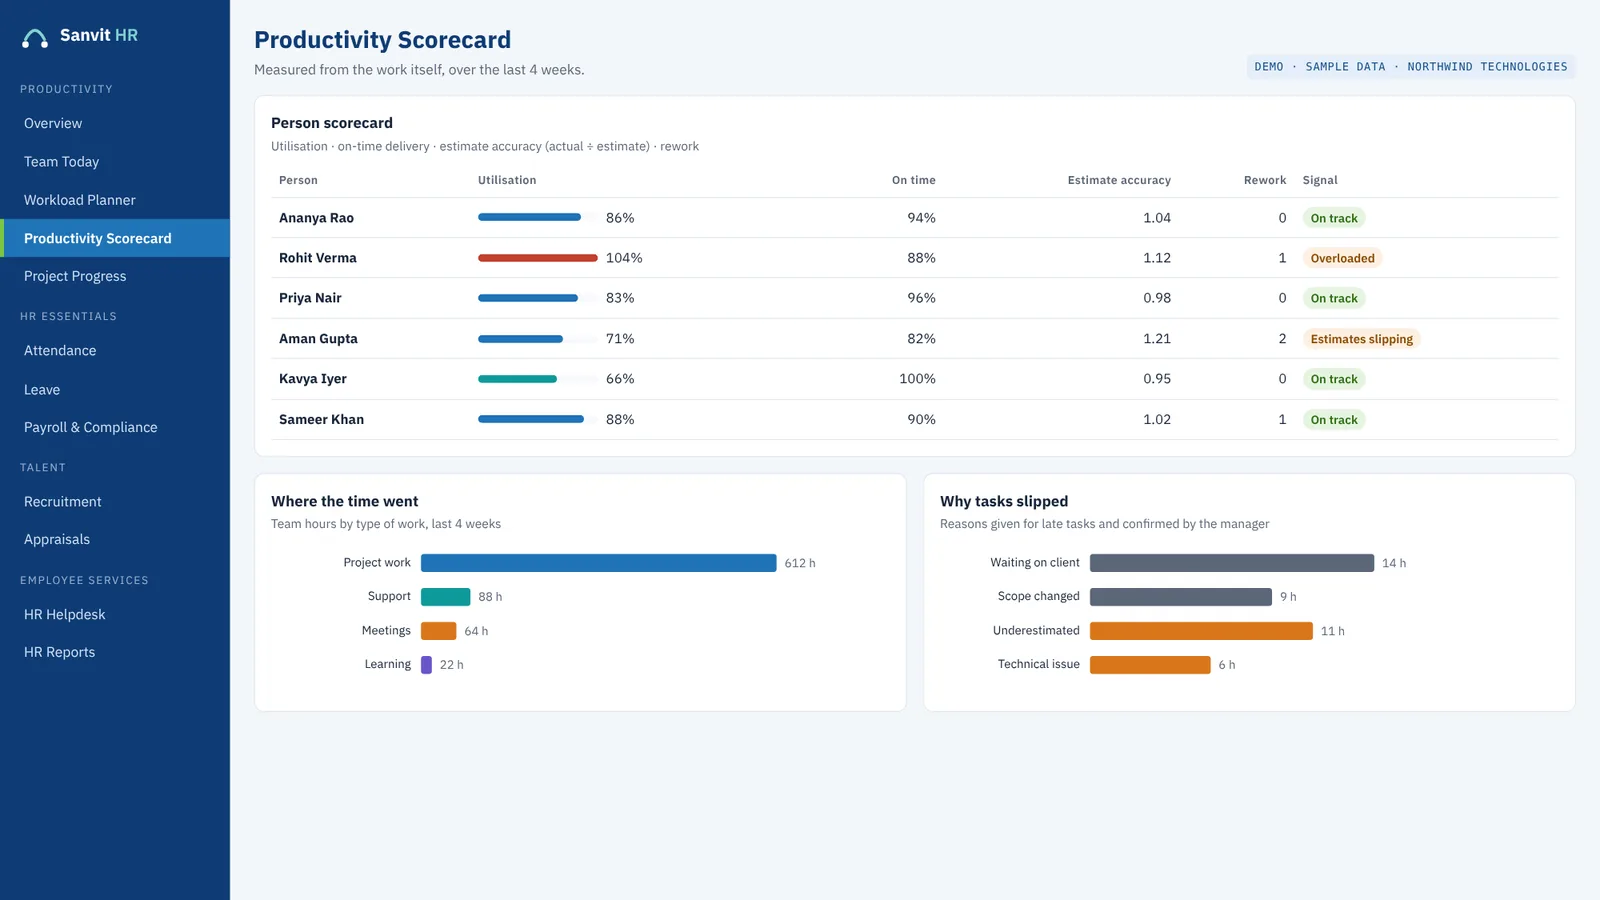Click Kavya Iyer's teal utilisation bar
This screenshot has width=1600, height=900.
click(x=517, y=379)
